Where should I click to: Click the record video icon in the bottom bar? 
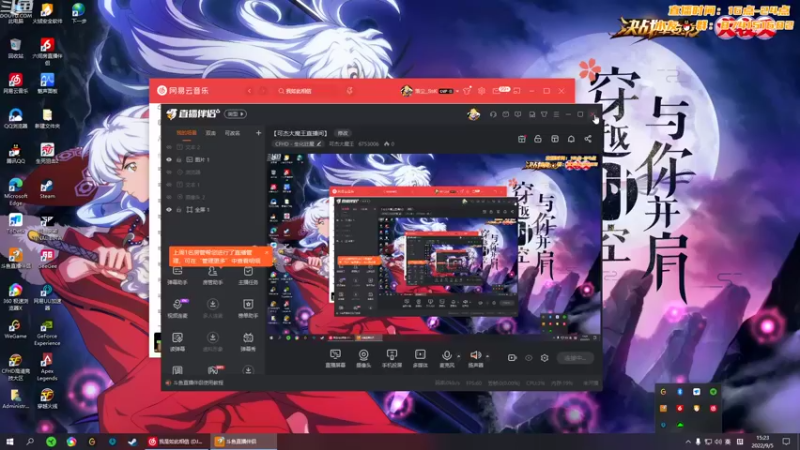[512, 358]
